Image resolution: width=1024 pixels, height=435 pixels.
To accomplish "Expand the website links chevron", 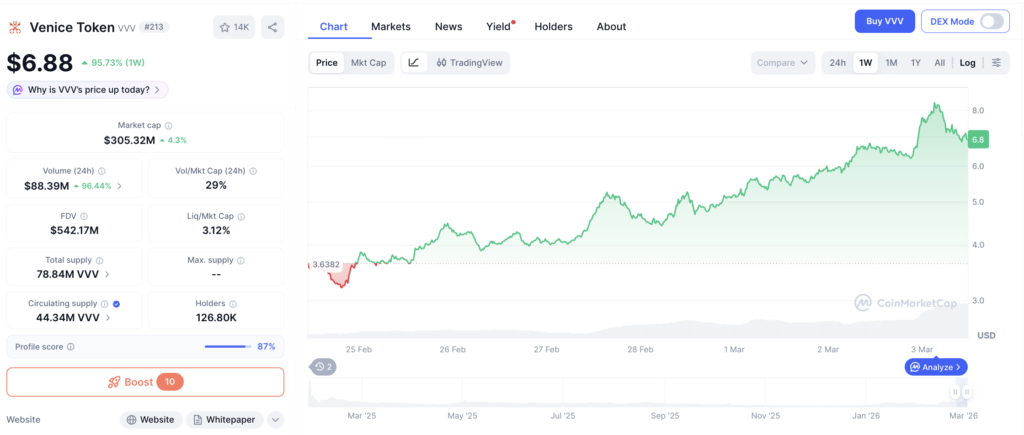I will point(276,419).
